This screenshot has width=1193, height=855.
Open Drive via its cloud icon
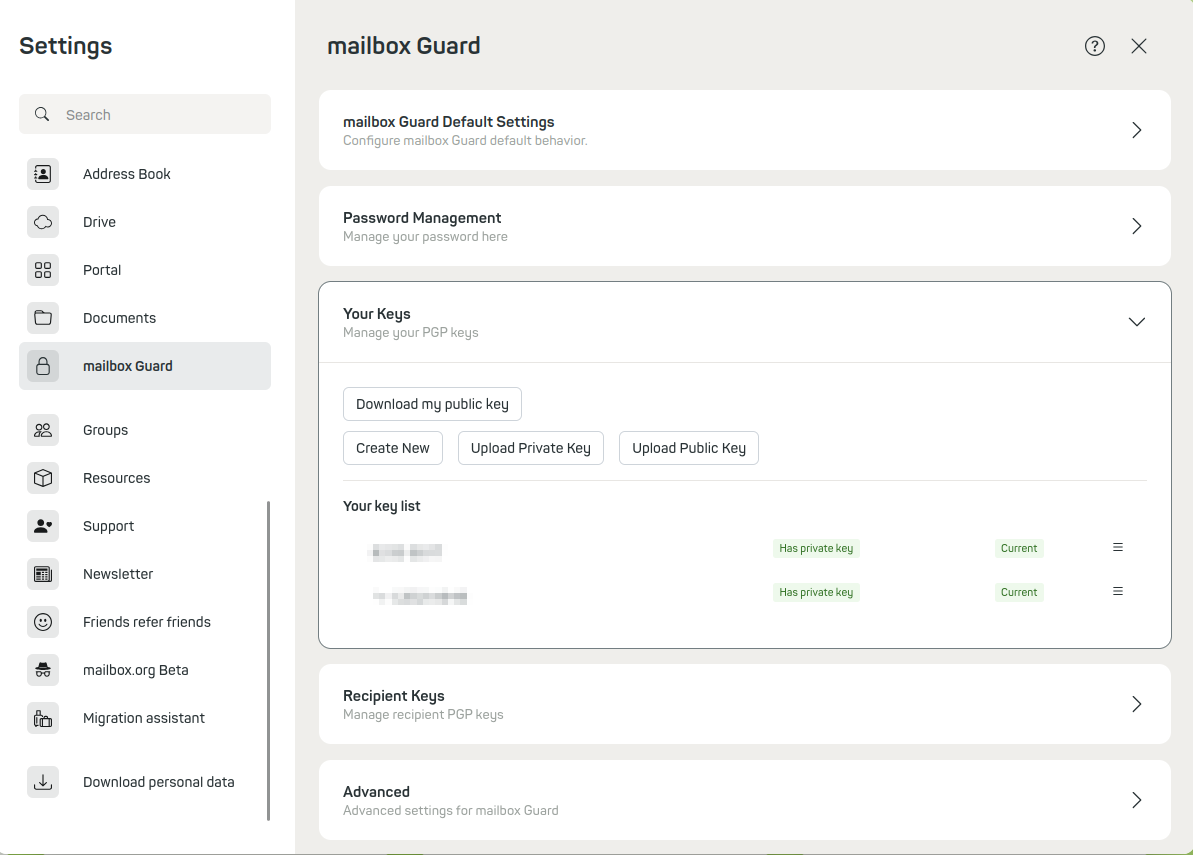(x=43, y=222)
